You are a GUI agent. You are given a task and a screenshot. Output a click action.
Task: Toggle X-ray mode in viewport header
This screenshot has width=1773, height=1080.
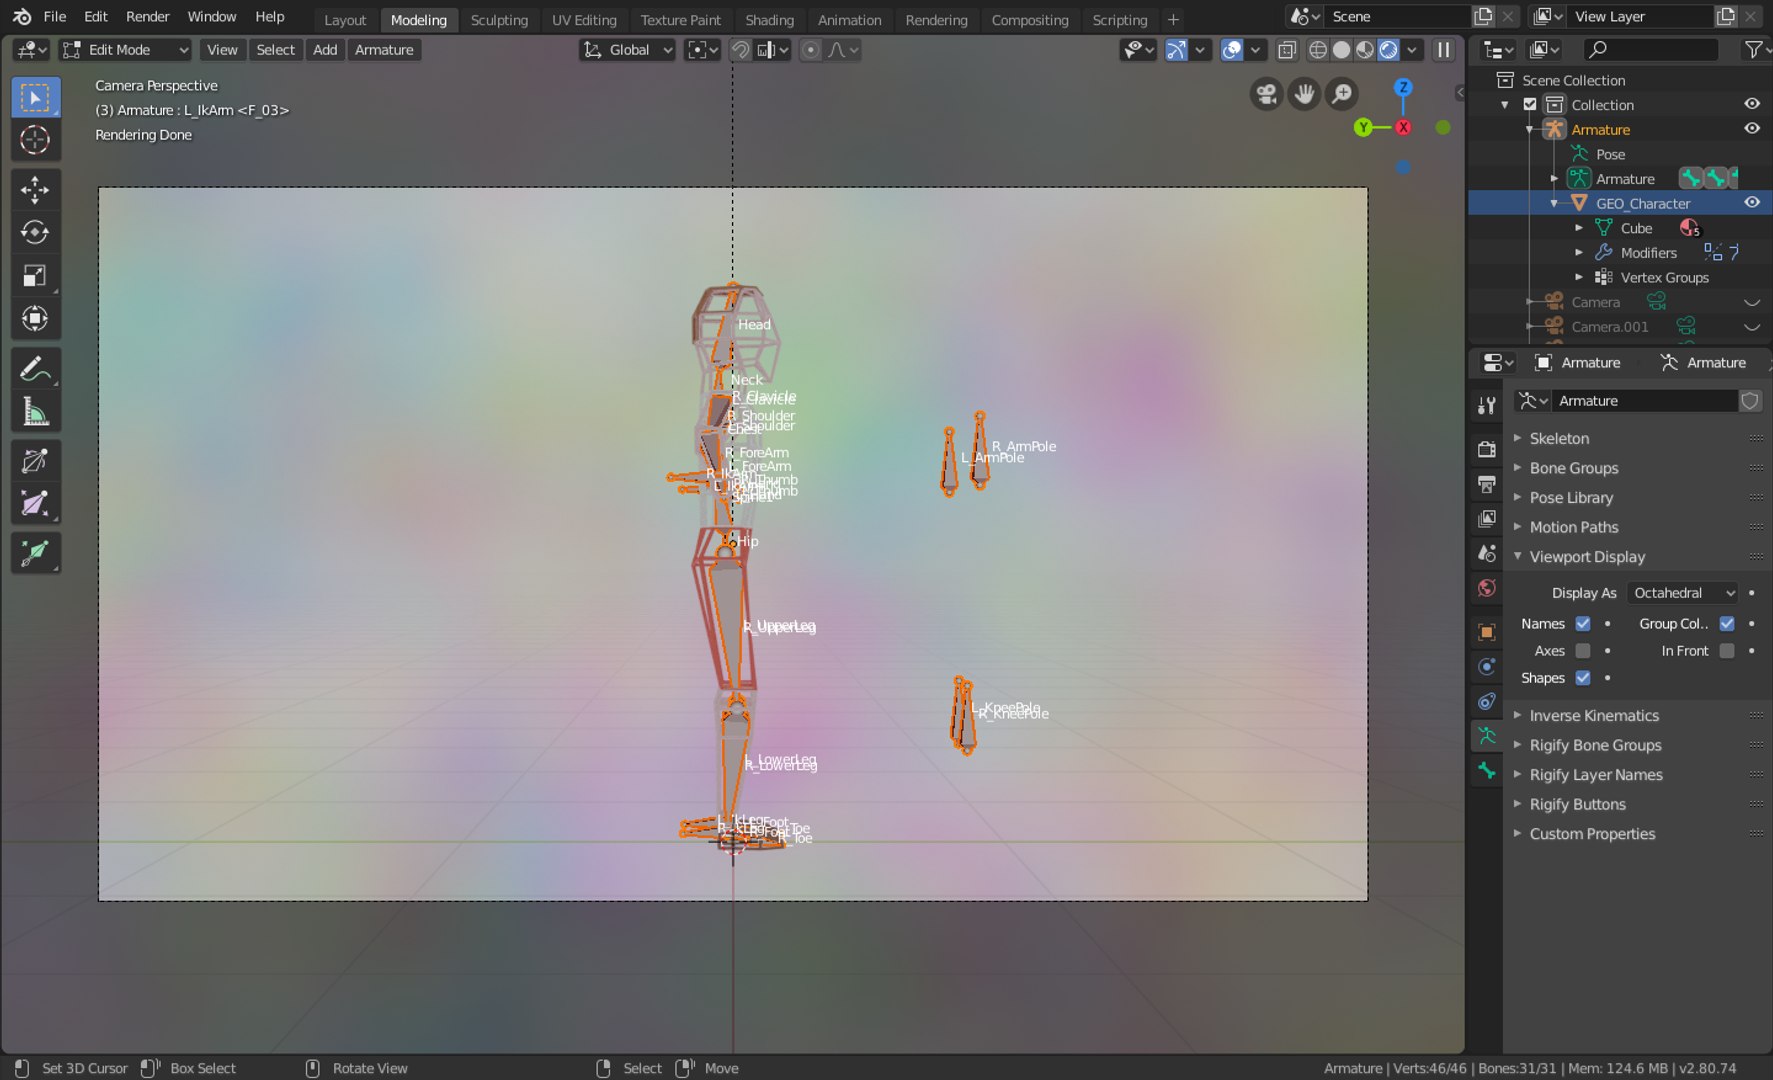coord(1287,50)
